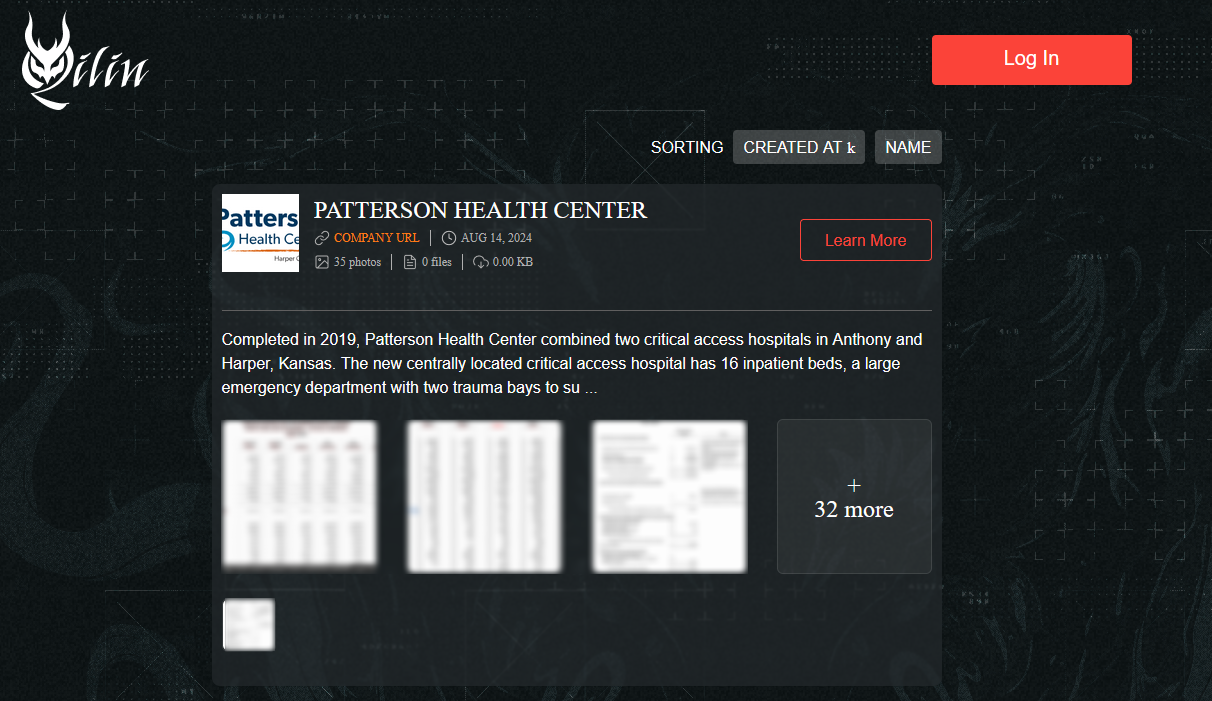This screenshot has width=1212, height=701.
Task: Click the document icon beside "0 files"
Action: click(410, 261)
